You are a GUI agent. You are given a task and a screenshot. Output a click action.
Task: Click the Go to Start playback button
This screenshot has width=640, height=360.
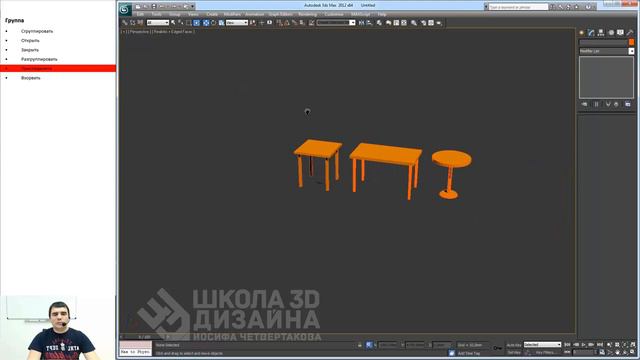567,345
